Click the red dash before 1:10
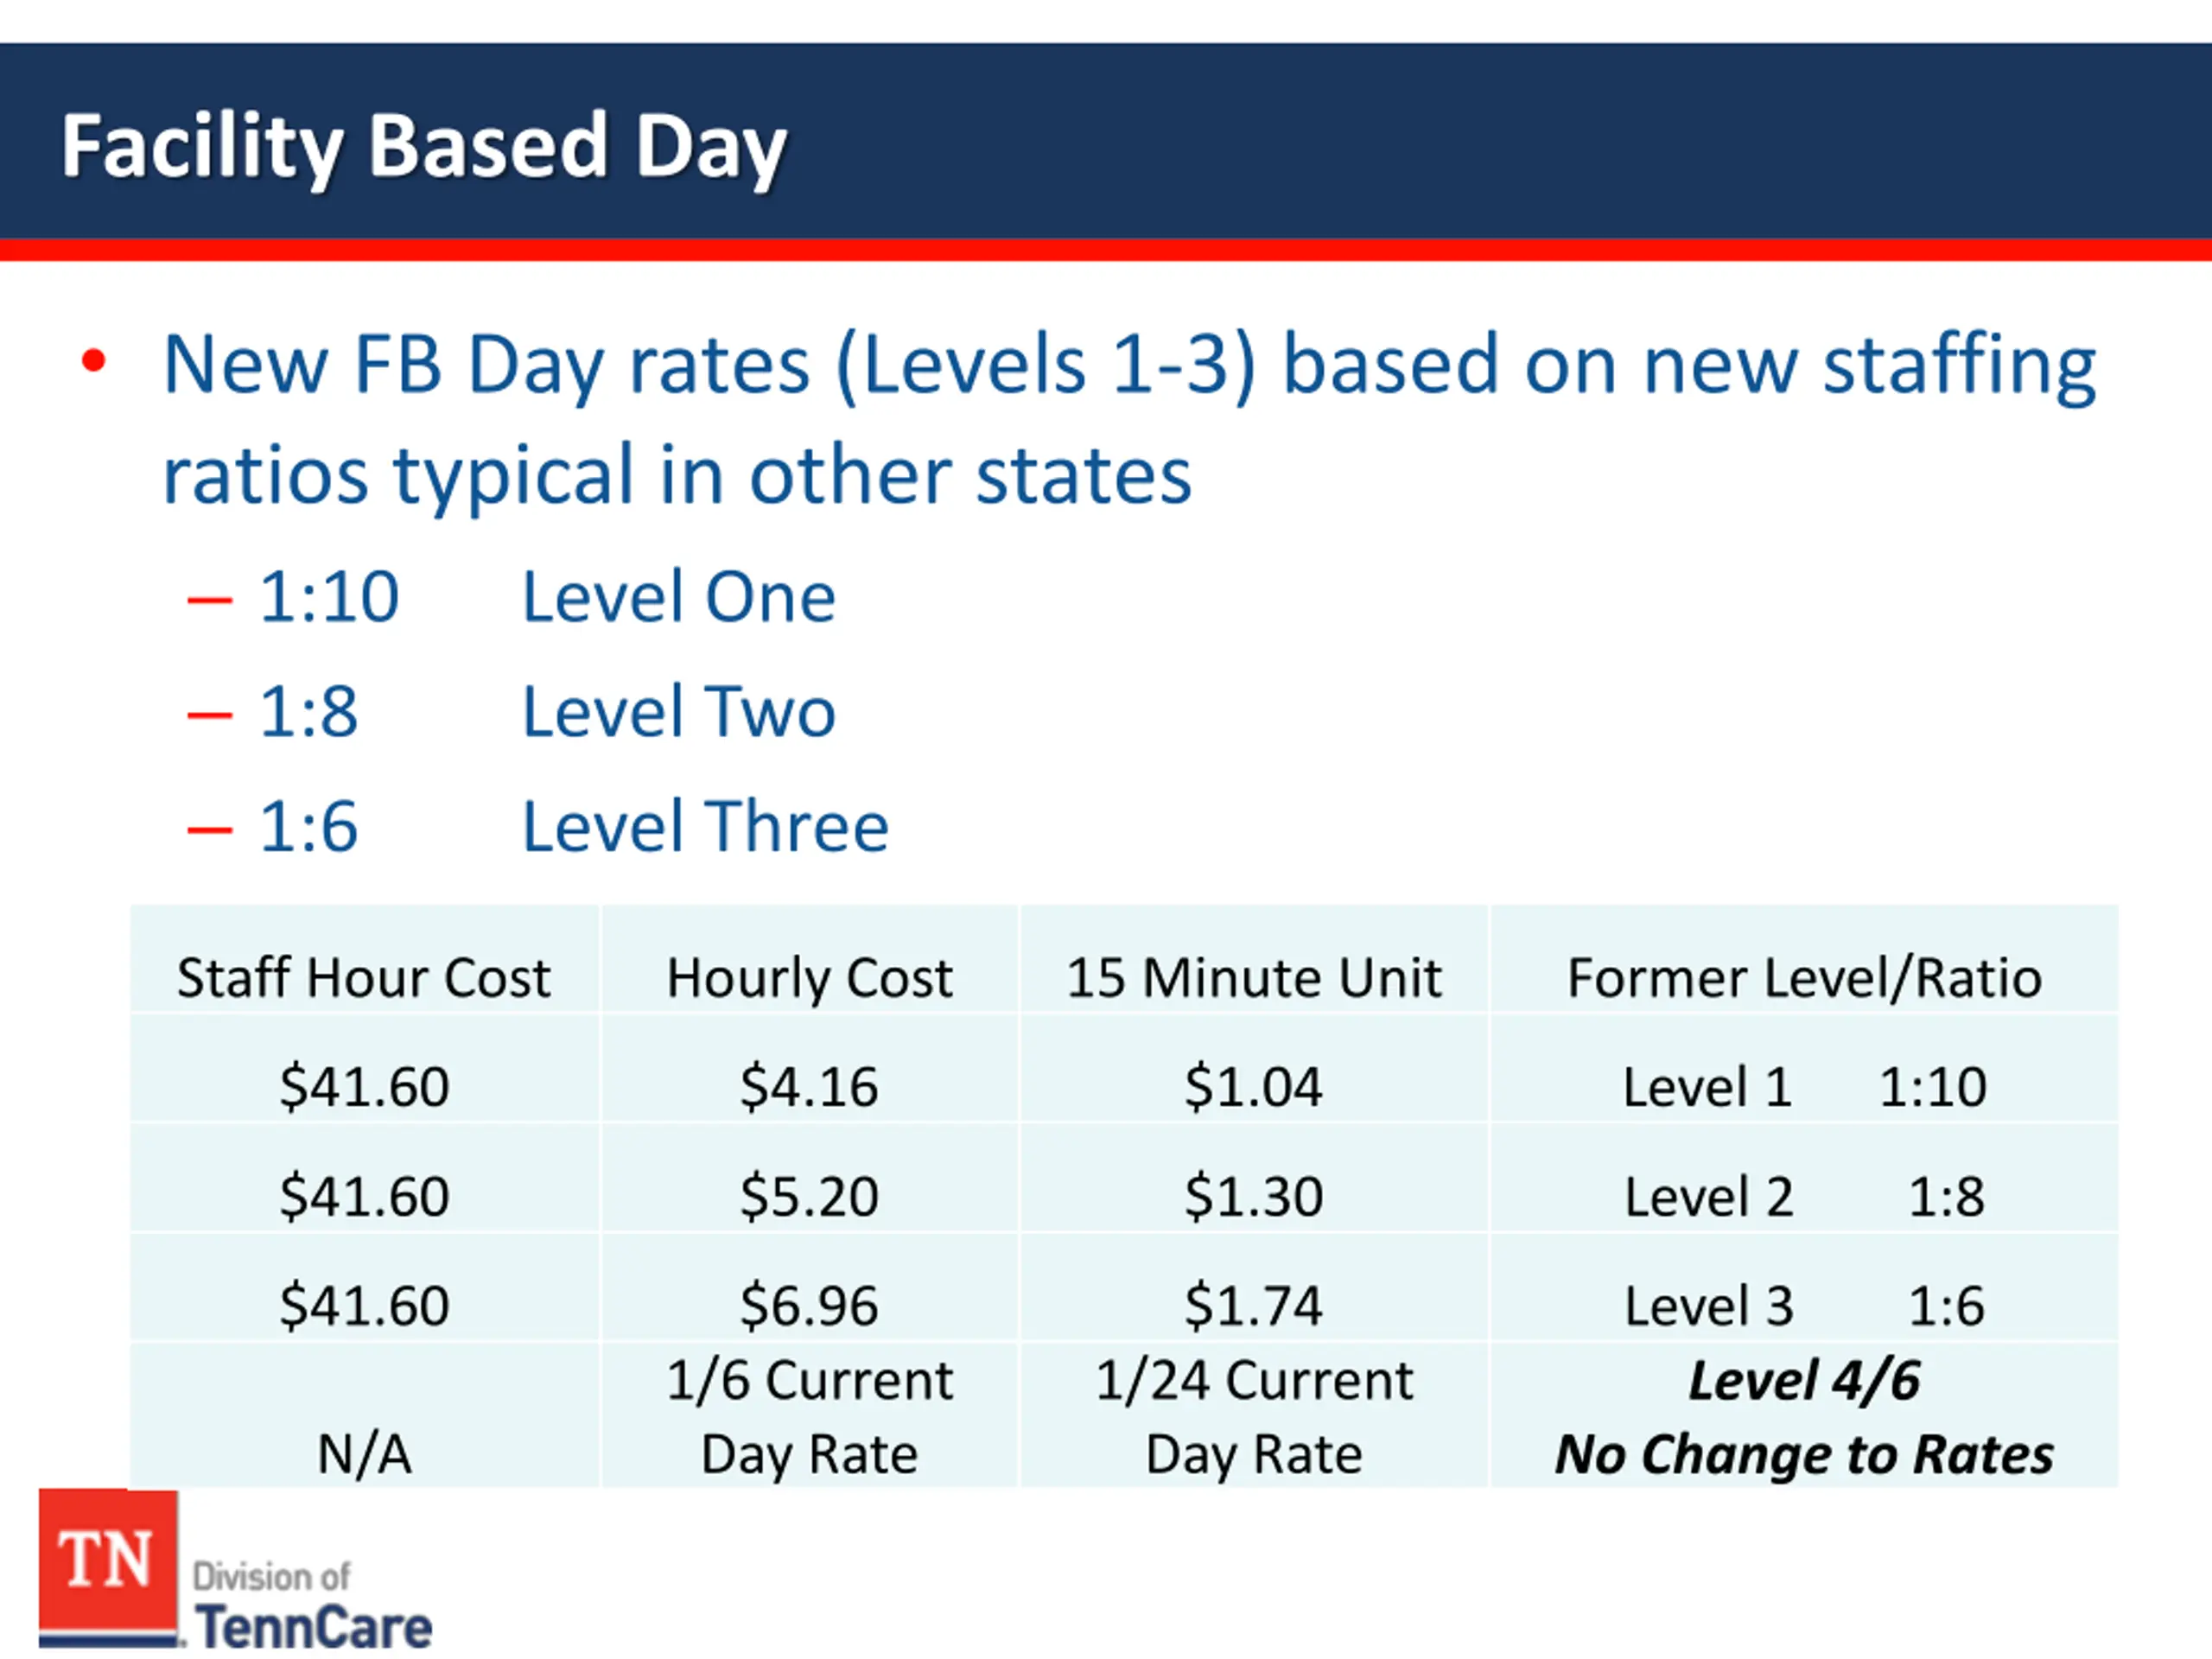 click(210, 600)
